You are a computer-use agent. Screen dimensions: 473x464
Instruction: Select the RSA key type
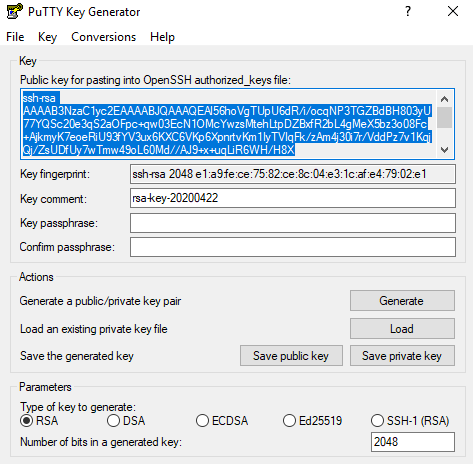[x=26, y=421]
